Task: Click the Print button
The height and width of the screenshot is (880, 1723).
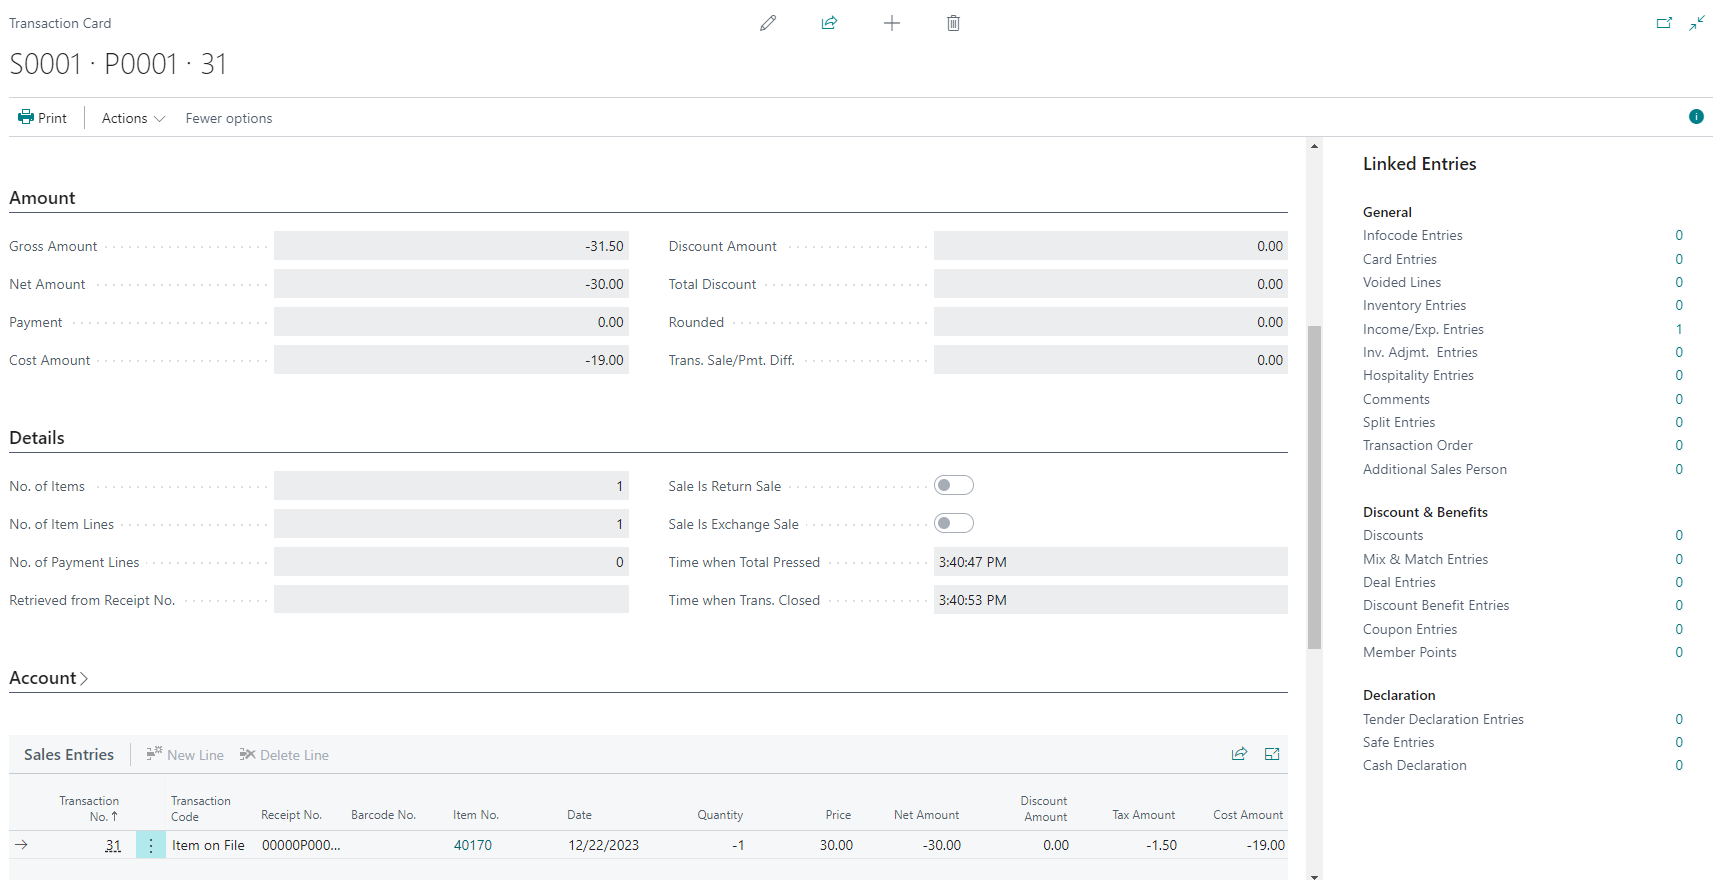Action: tap(43, 118)
